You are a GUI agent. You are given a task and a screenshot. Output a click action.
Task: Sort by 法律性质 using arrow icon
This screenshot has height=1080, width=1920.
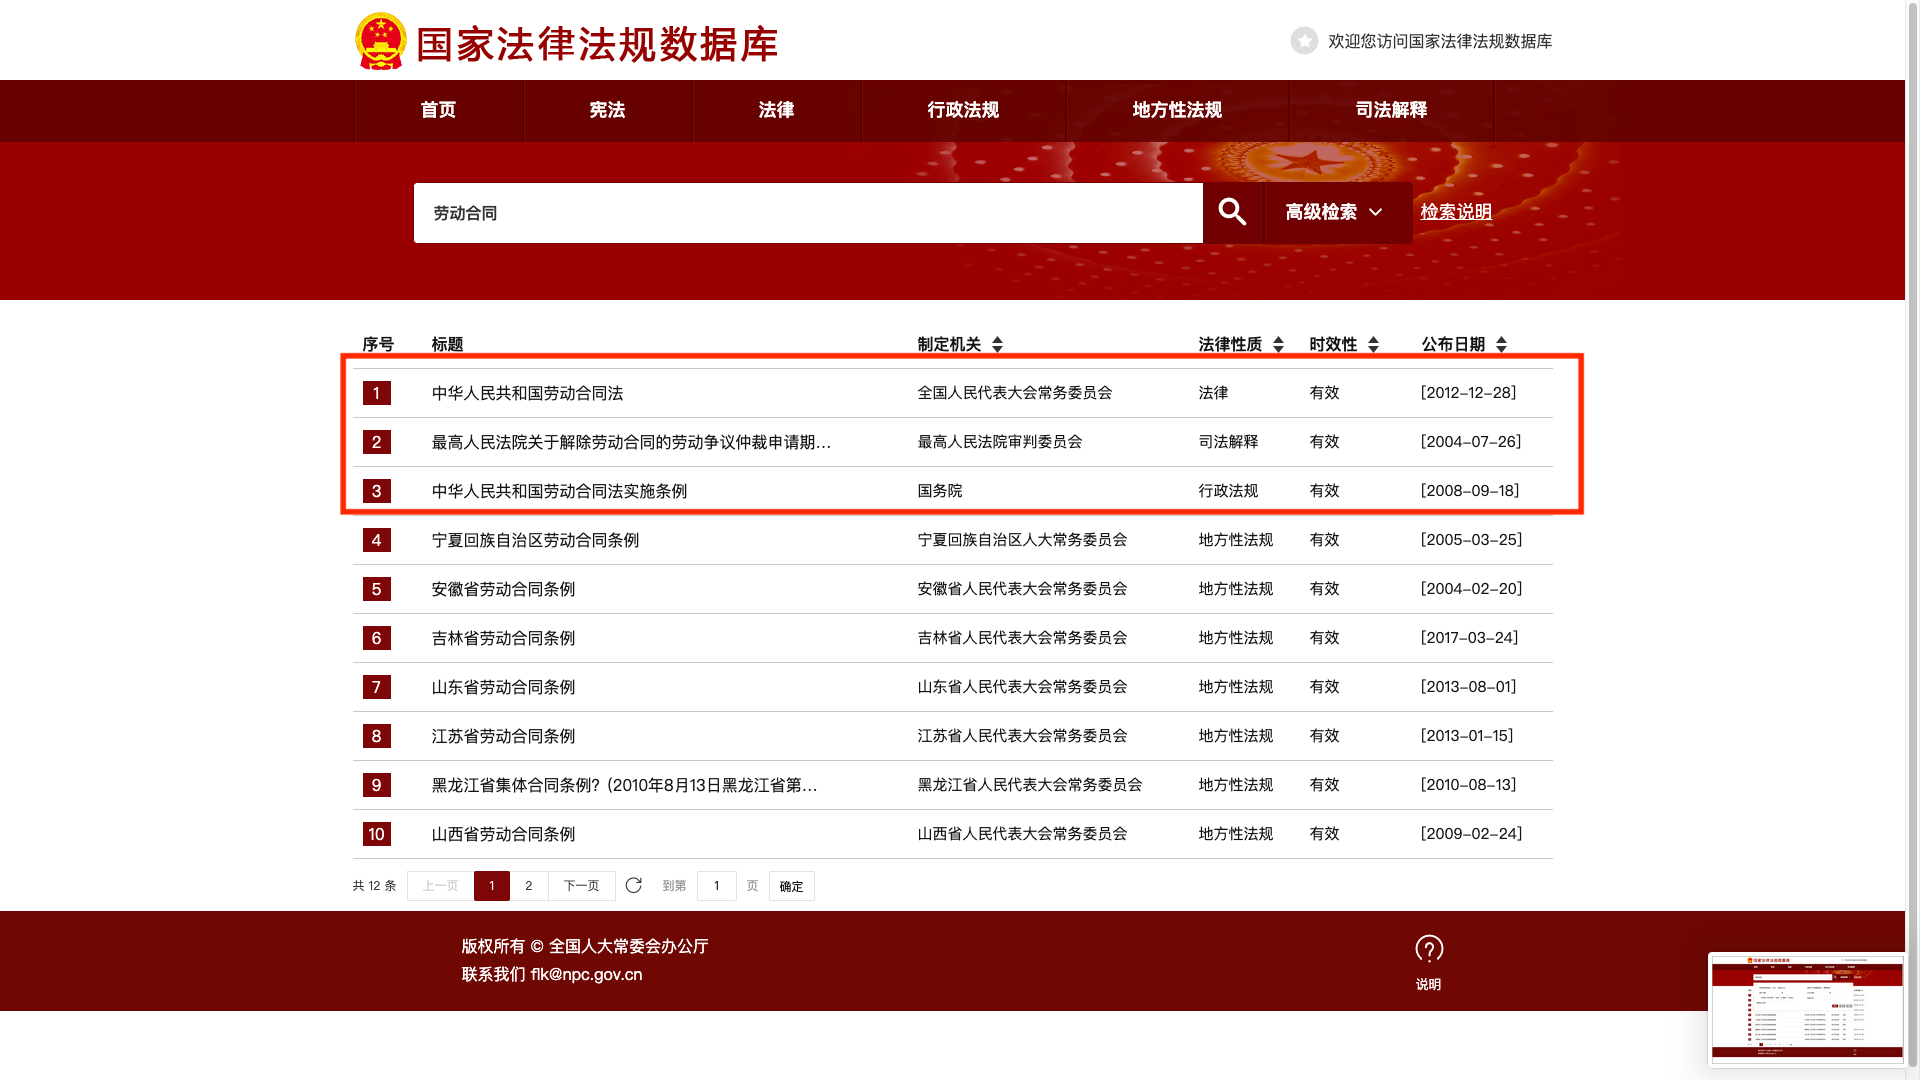pyautogui.click(x=1278, y=345)
